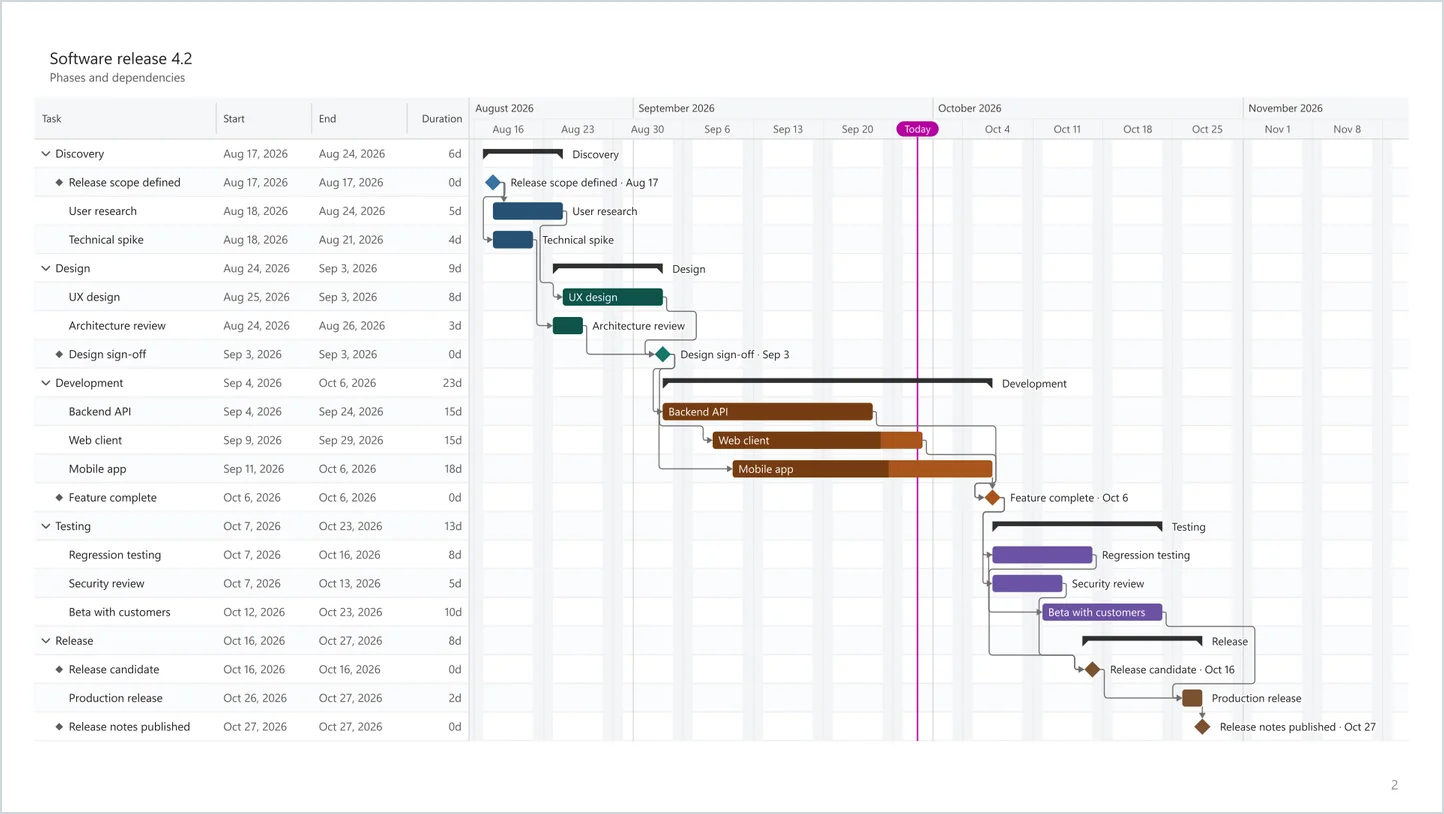The image size is (1444, 814).
Task: Click the Oct 4 week label
Action: coord(997,129)
